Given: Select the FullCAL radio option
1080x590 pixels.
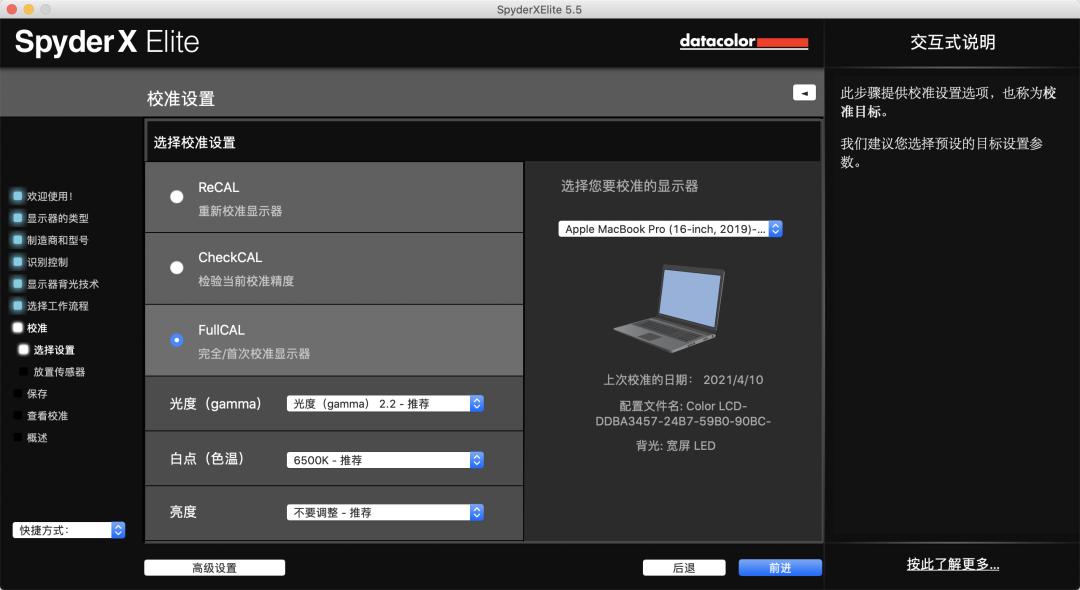Looking at the screenshot, I should (177, 340).
